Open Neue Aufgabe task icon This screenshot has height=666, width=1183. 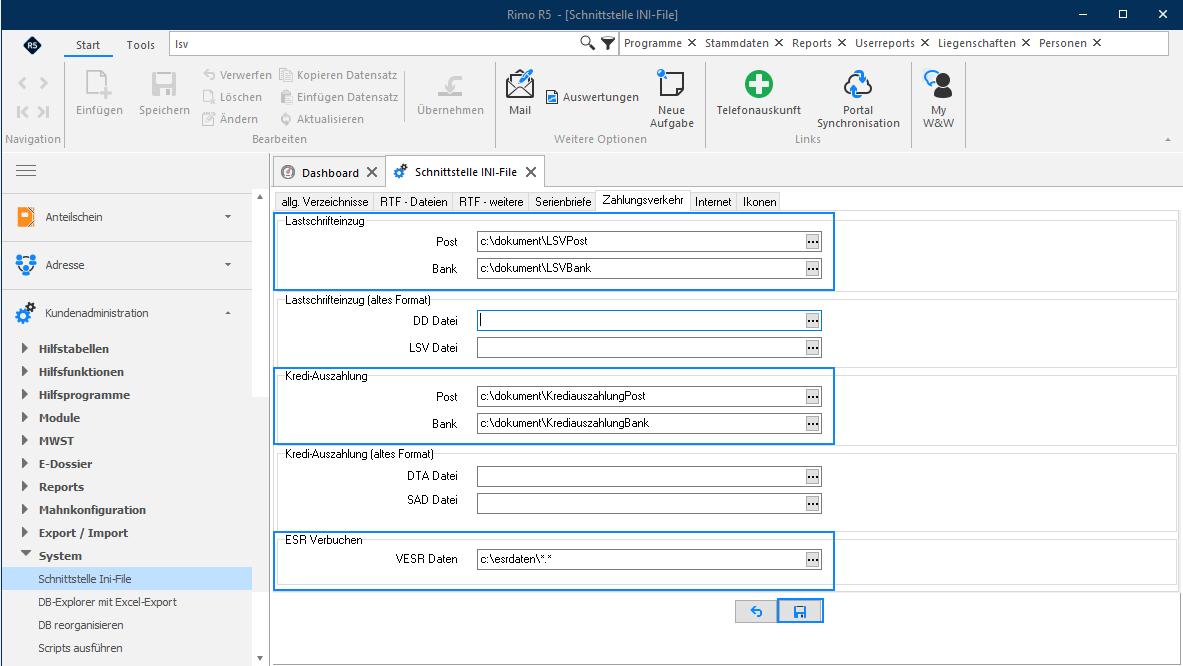click(671, 83)
